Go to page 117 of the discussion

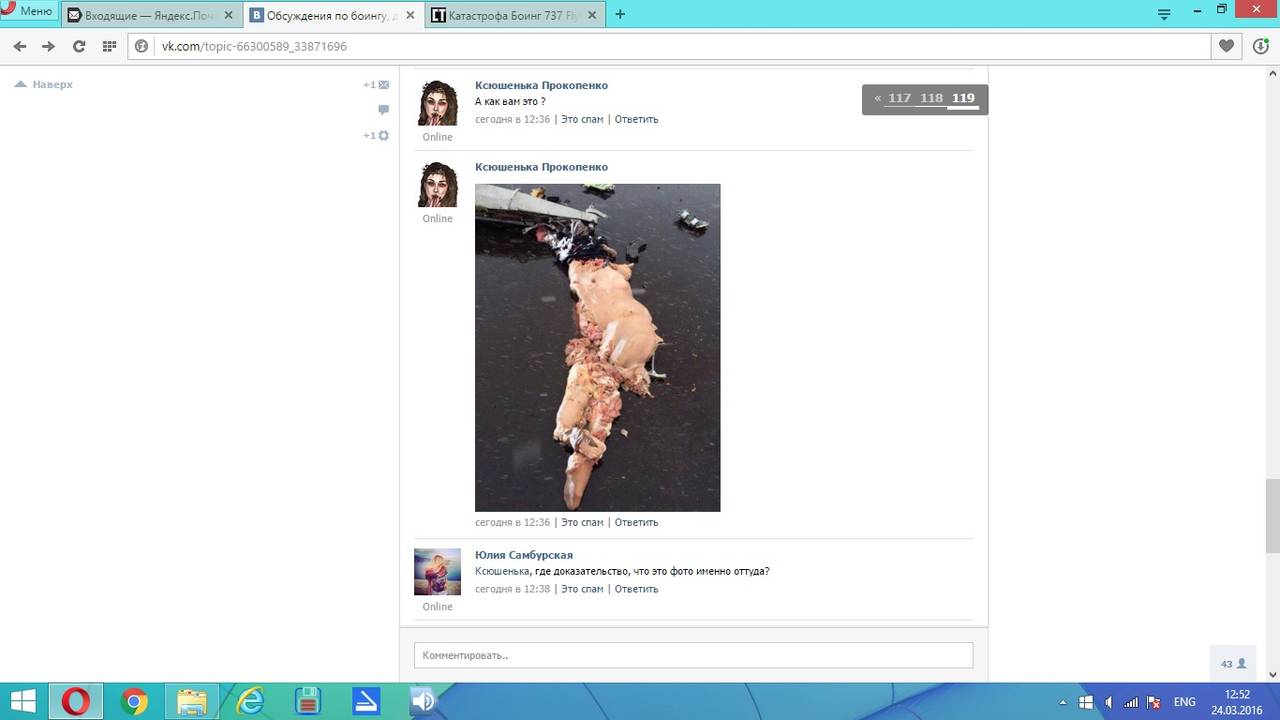[x=899, y=98]
